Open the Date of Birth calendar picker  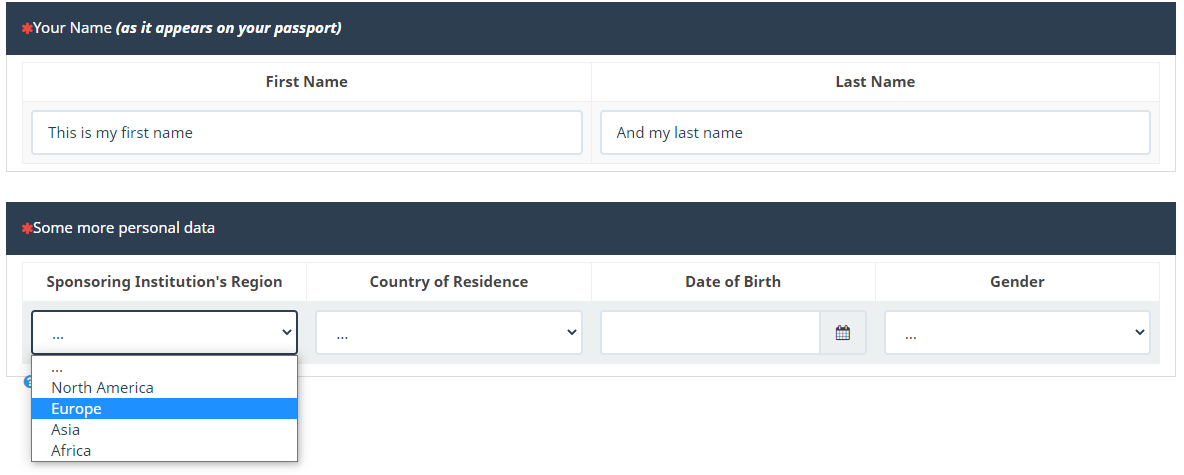843,333
